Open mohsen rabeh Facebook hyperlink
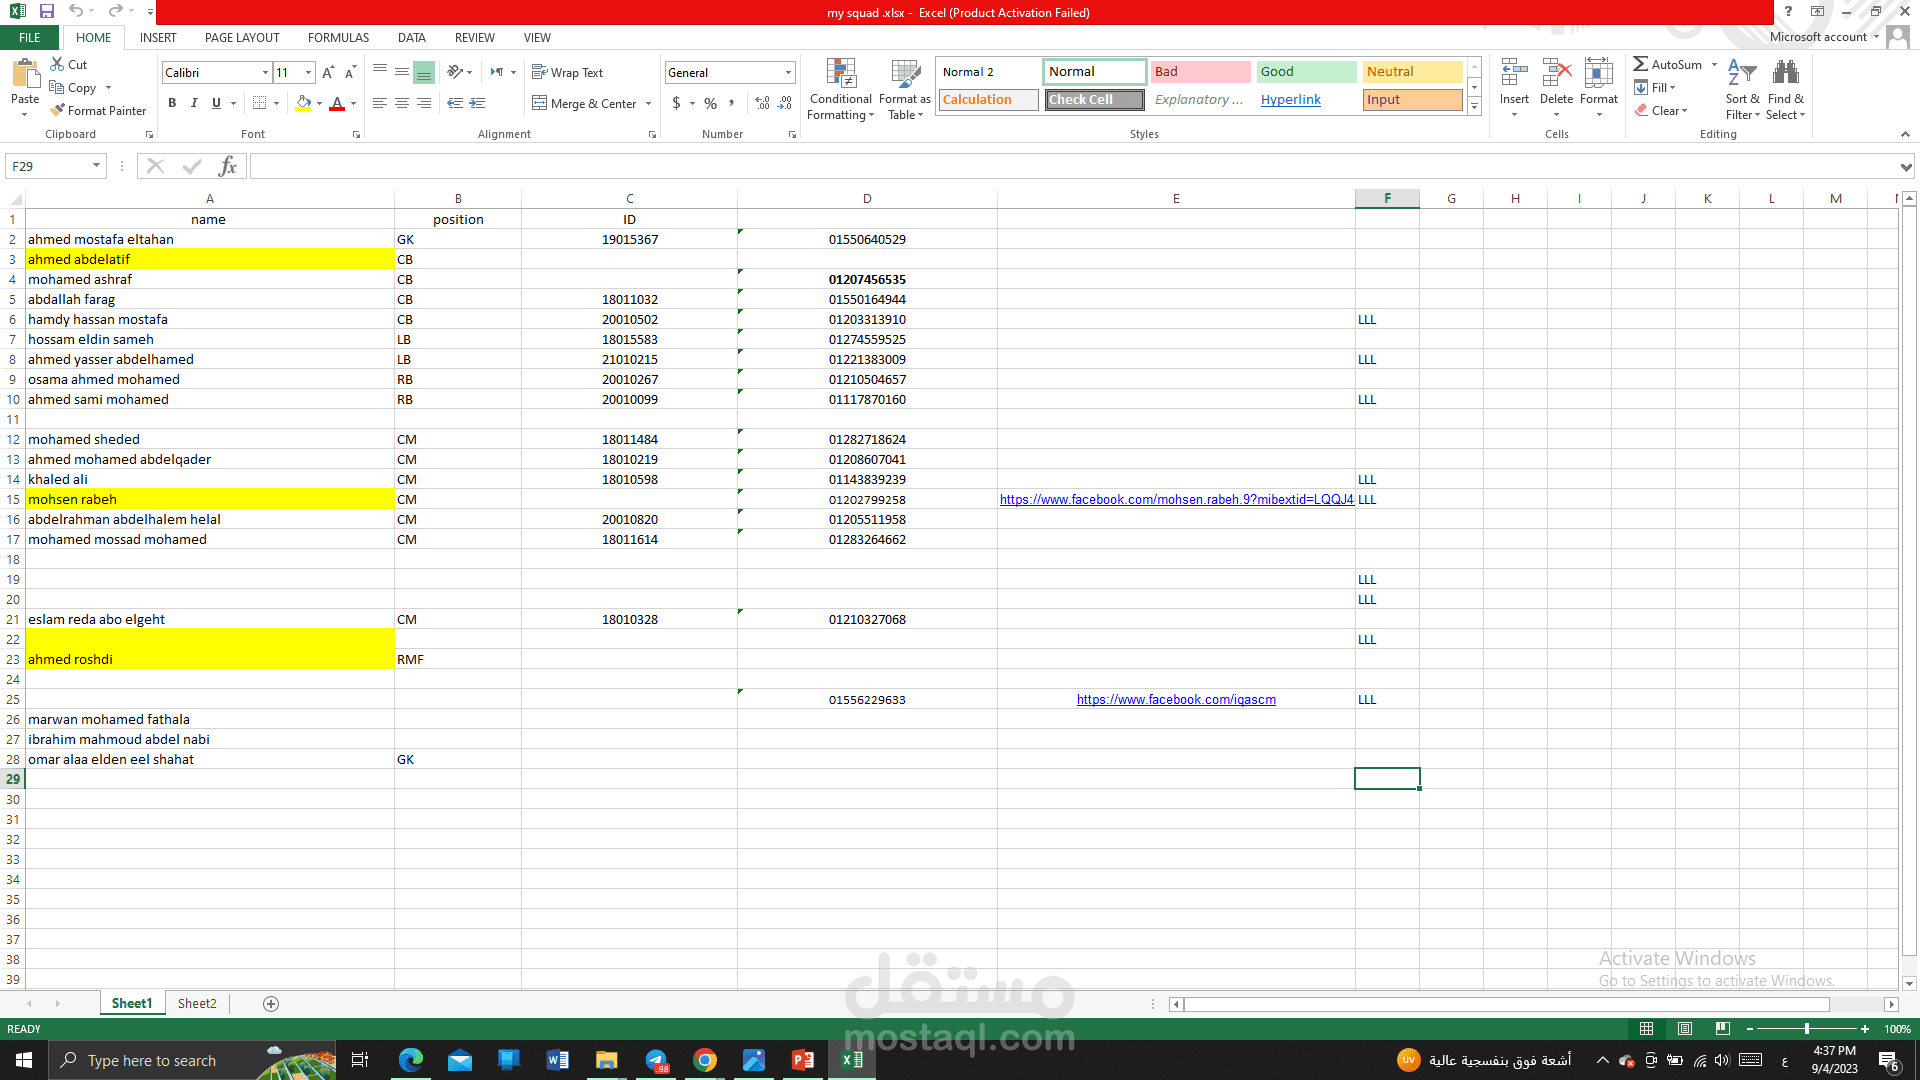 pyautogui.click(x=1176, y=500)
